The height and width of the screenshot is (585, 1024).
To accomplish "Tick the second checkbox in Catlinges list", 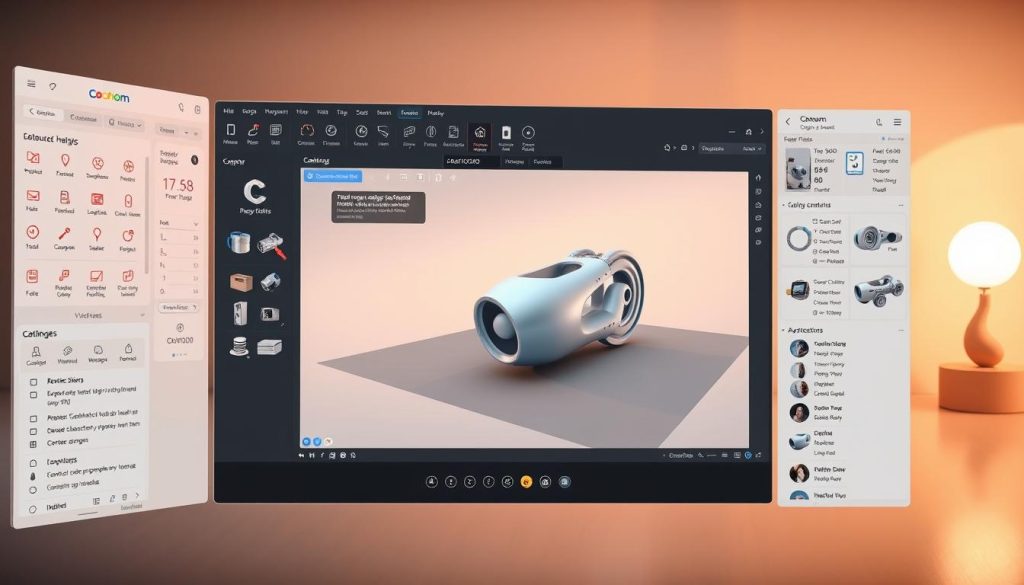I will [33, 395].
